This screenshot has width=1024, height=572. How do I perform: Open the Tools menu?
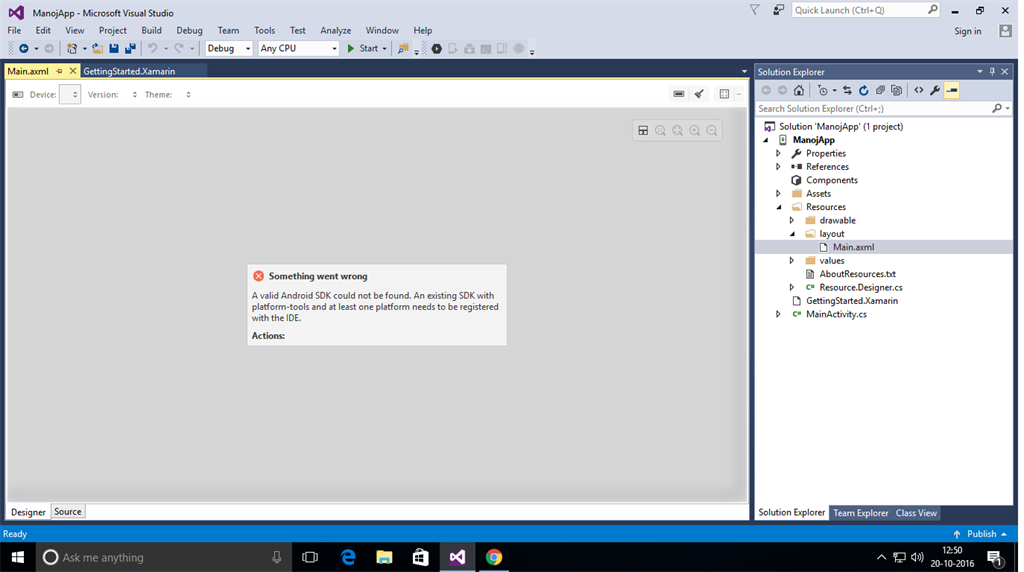pos(264,30)
